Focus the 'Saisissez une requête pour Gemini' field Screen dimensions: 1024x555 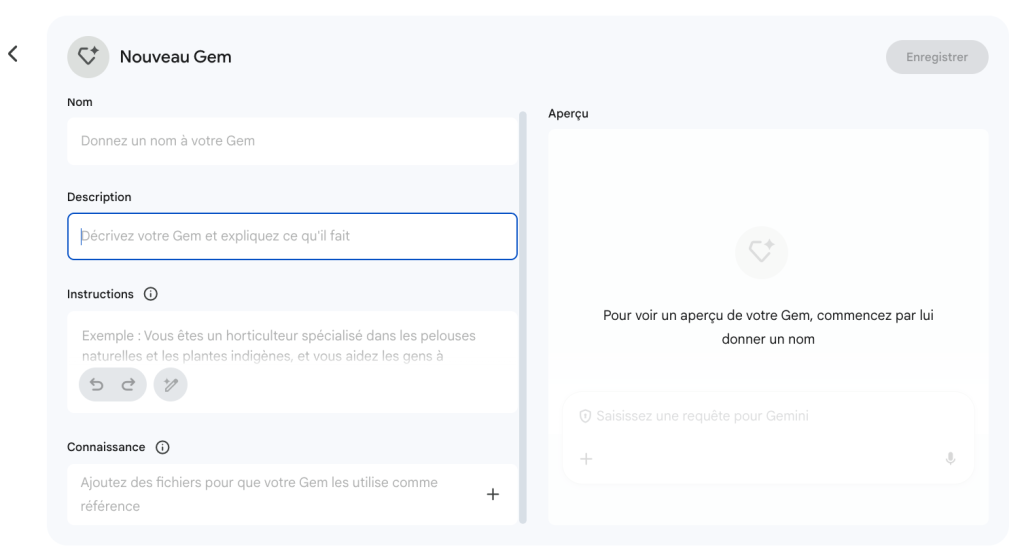(770, 415)
